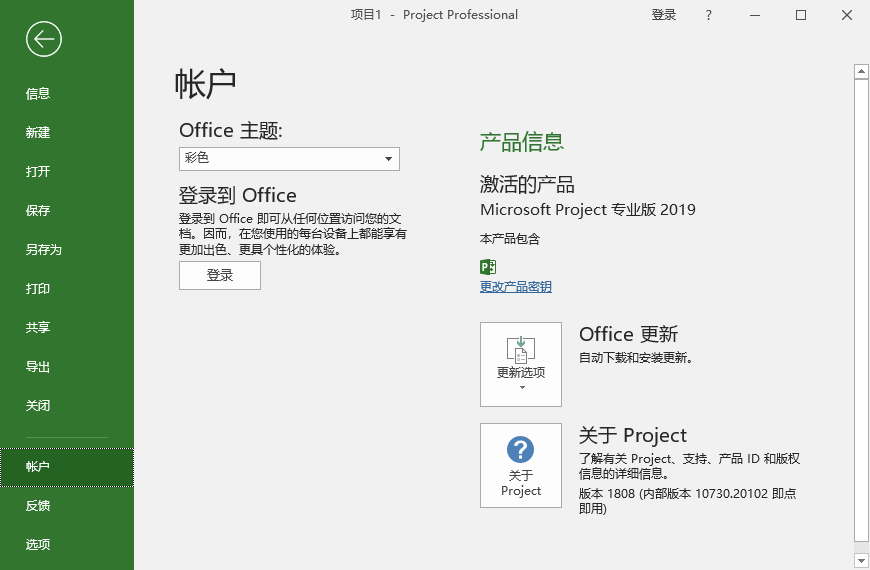The height and width of the screenshot is (570, 870).
Task: Click the 更改产品密钥 link
Action: pos(515,287)
